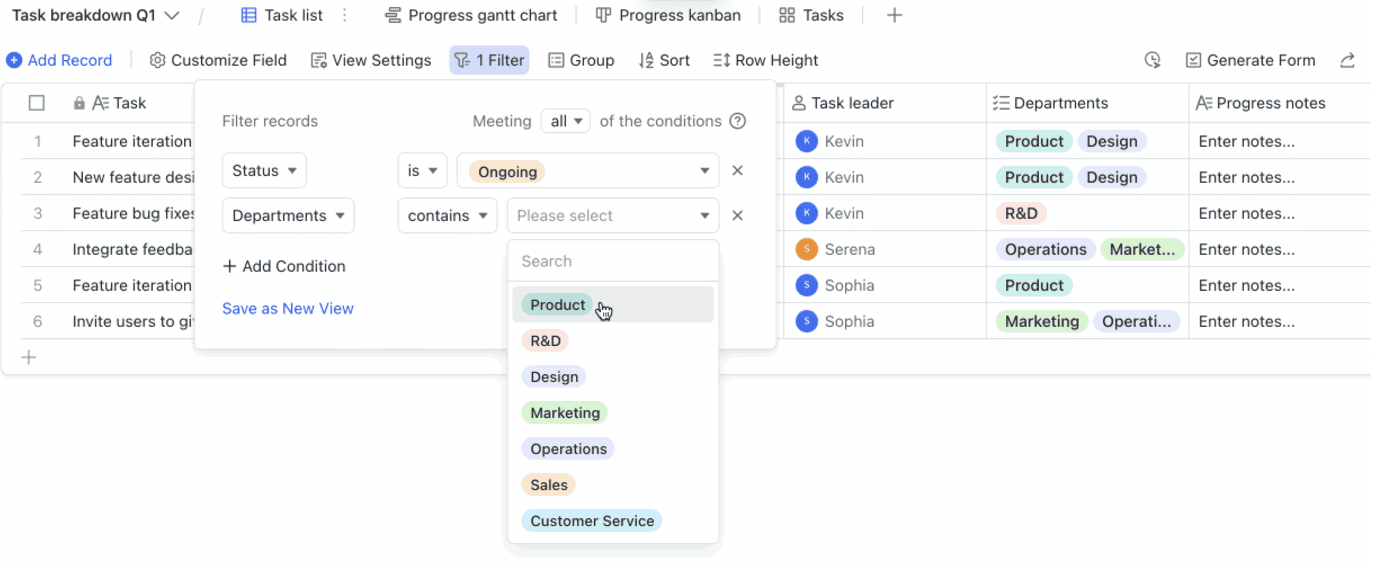The image size is (1376, 570).
Task: Click the Task column header
Action: click(x=128, y=103)
